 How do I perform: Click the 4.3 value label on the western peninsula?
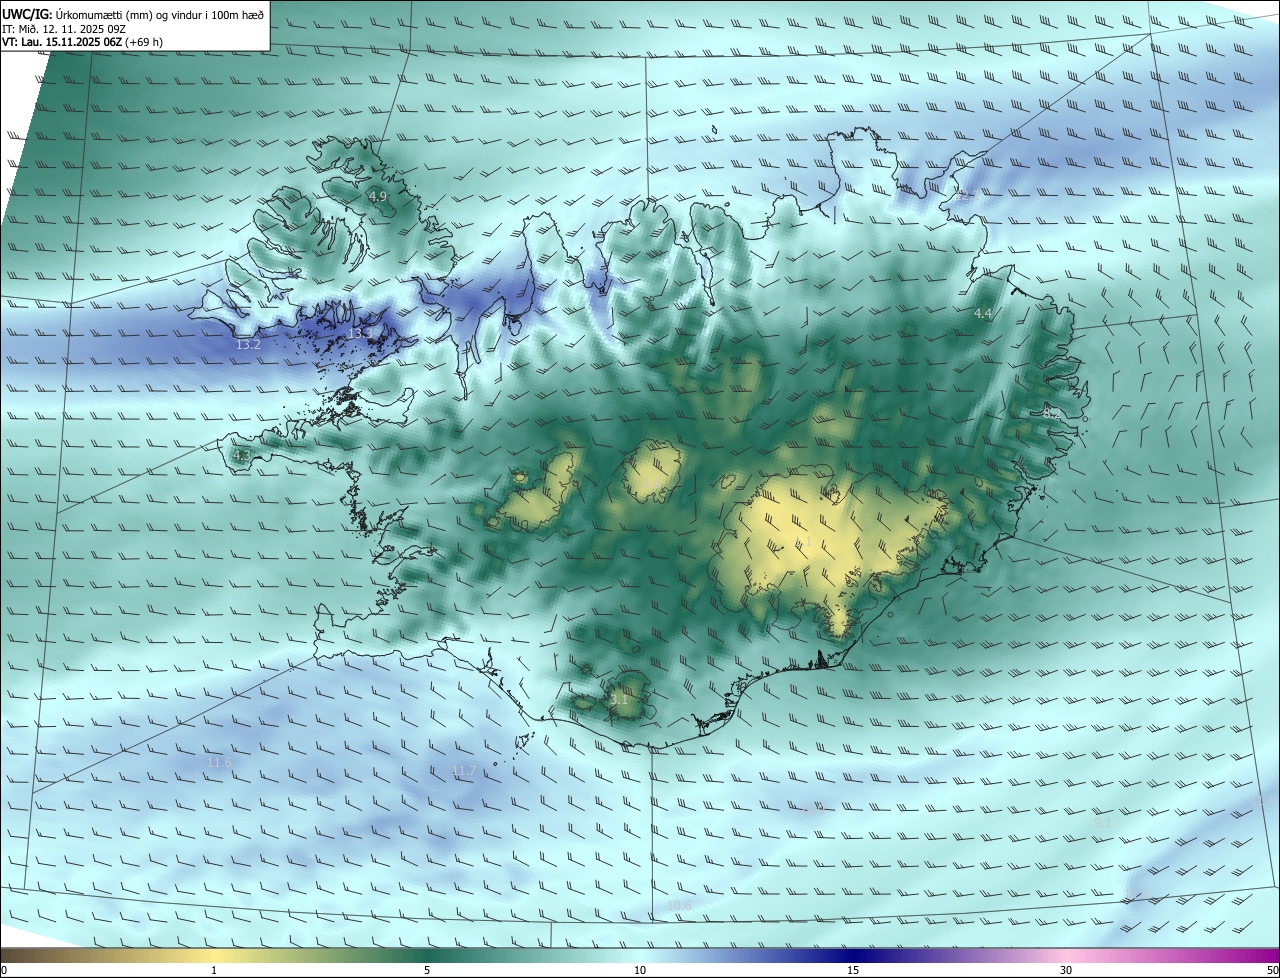(241, 456)
